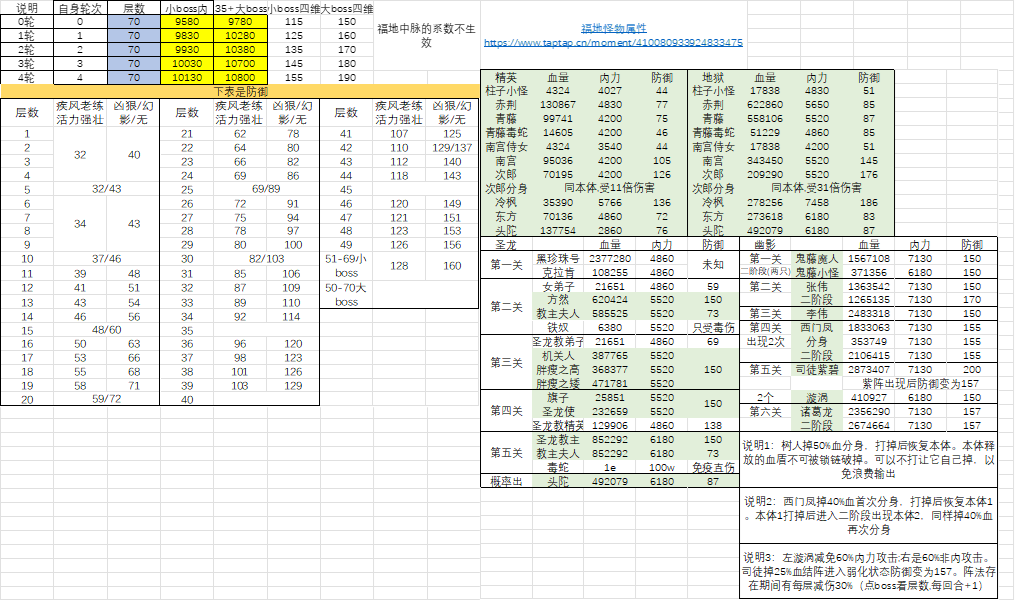Click the text 同本体,受11倍伤害
Screen dimensions: 1015x601
pos(609,188)
